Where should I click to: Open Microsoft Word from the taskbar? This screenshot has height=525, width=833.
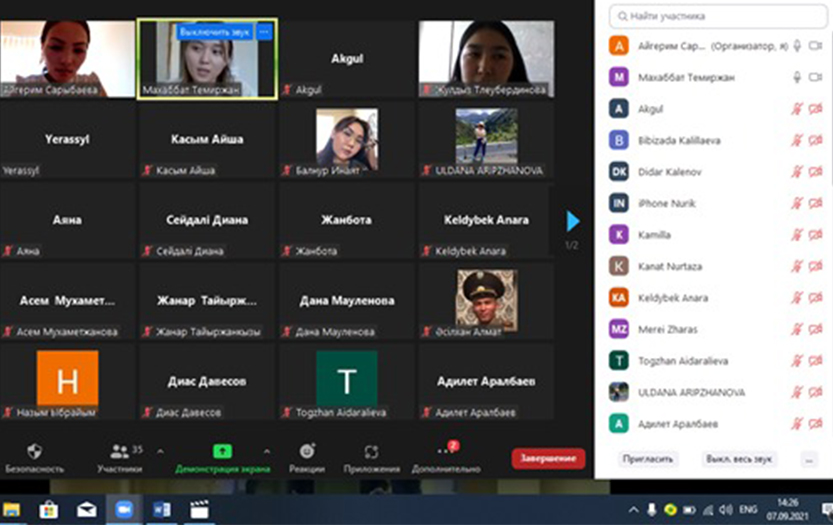162,509
